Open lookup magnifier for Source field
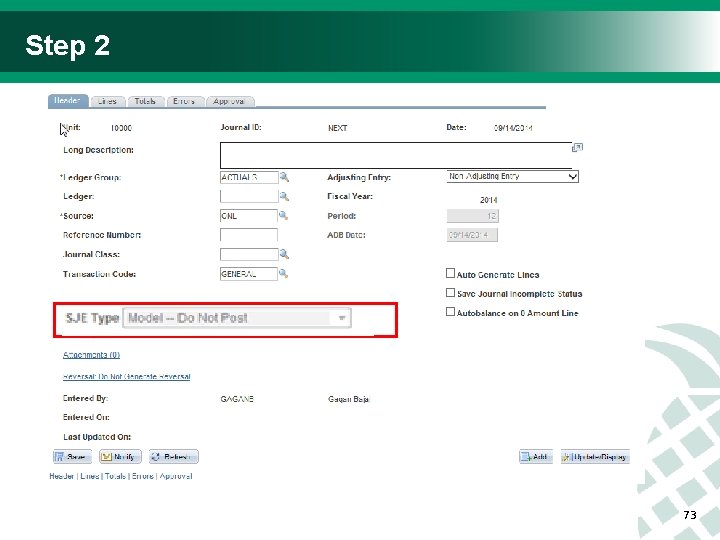 [283, 215]
